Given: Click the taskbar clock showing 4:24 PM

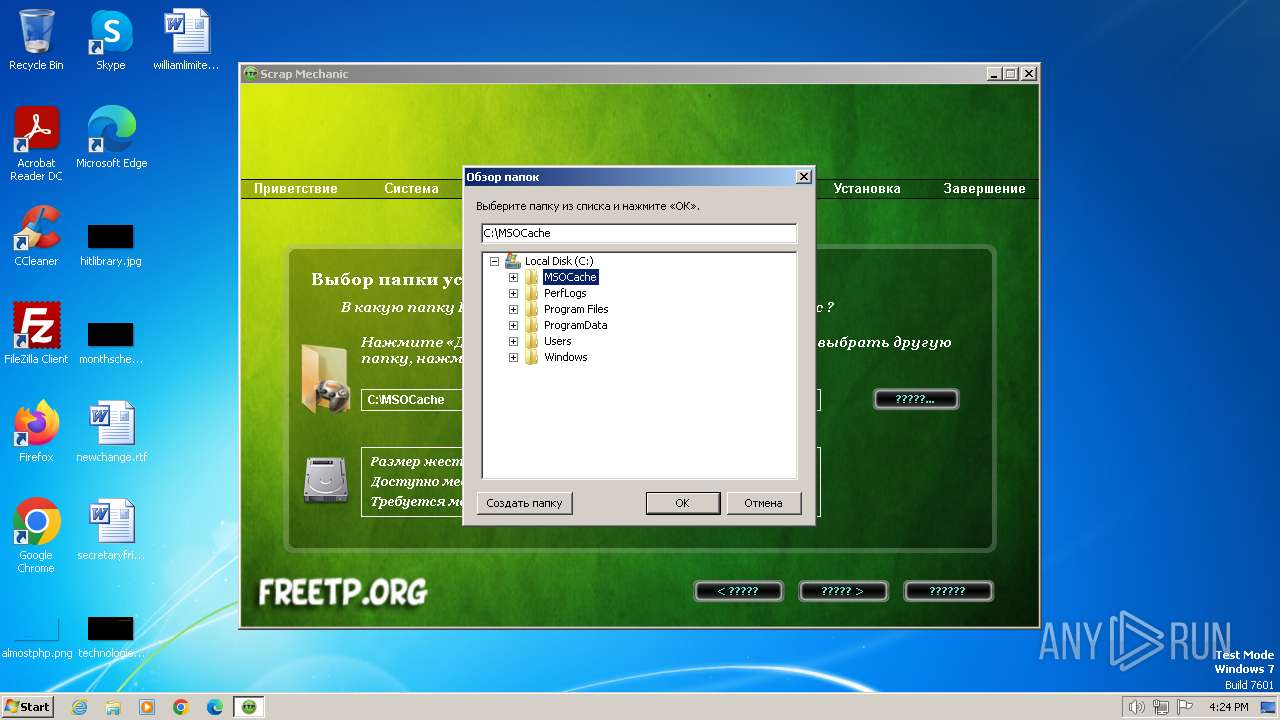Looking at the screenshot, I should pos(1228,707).
